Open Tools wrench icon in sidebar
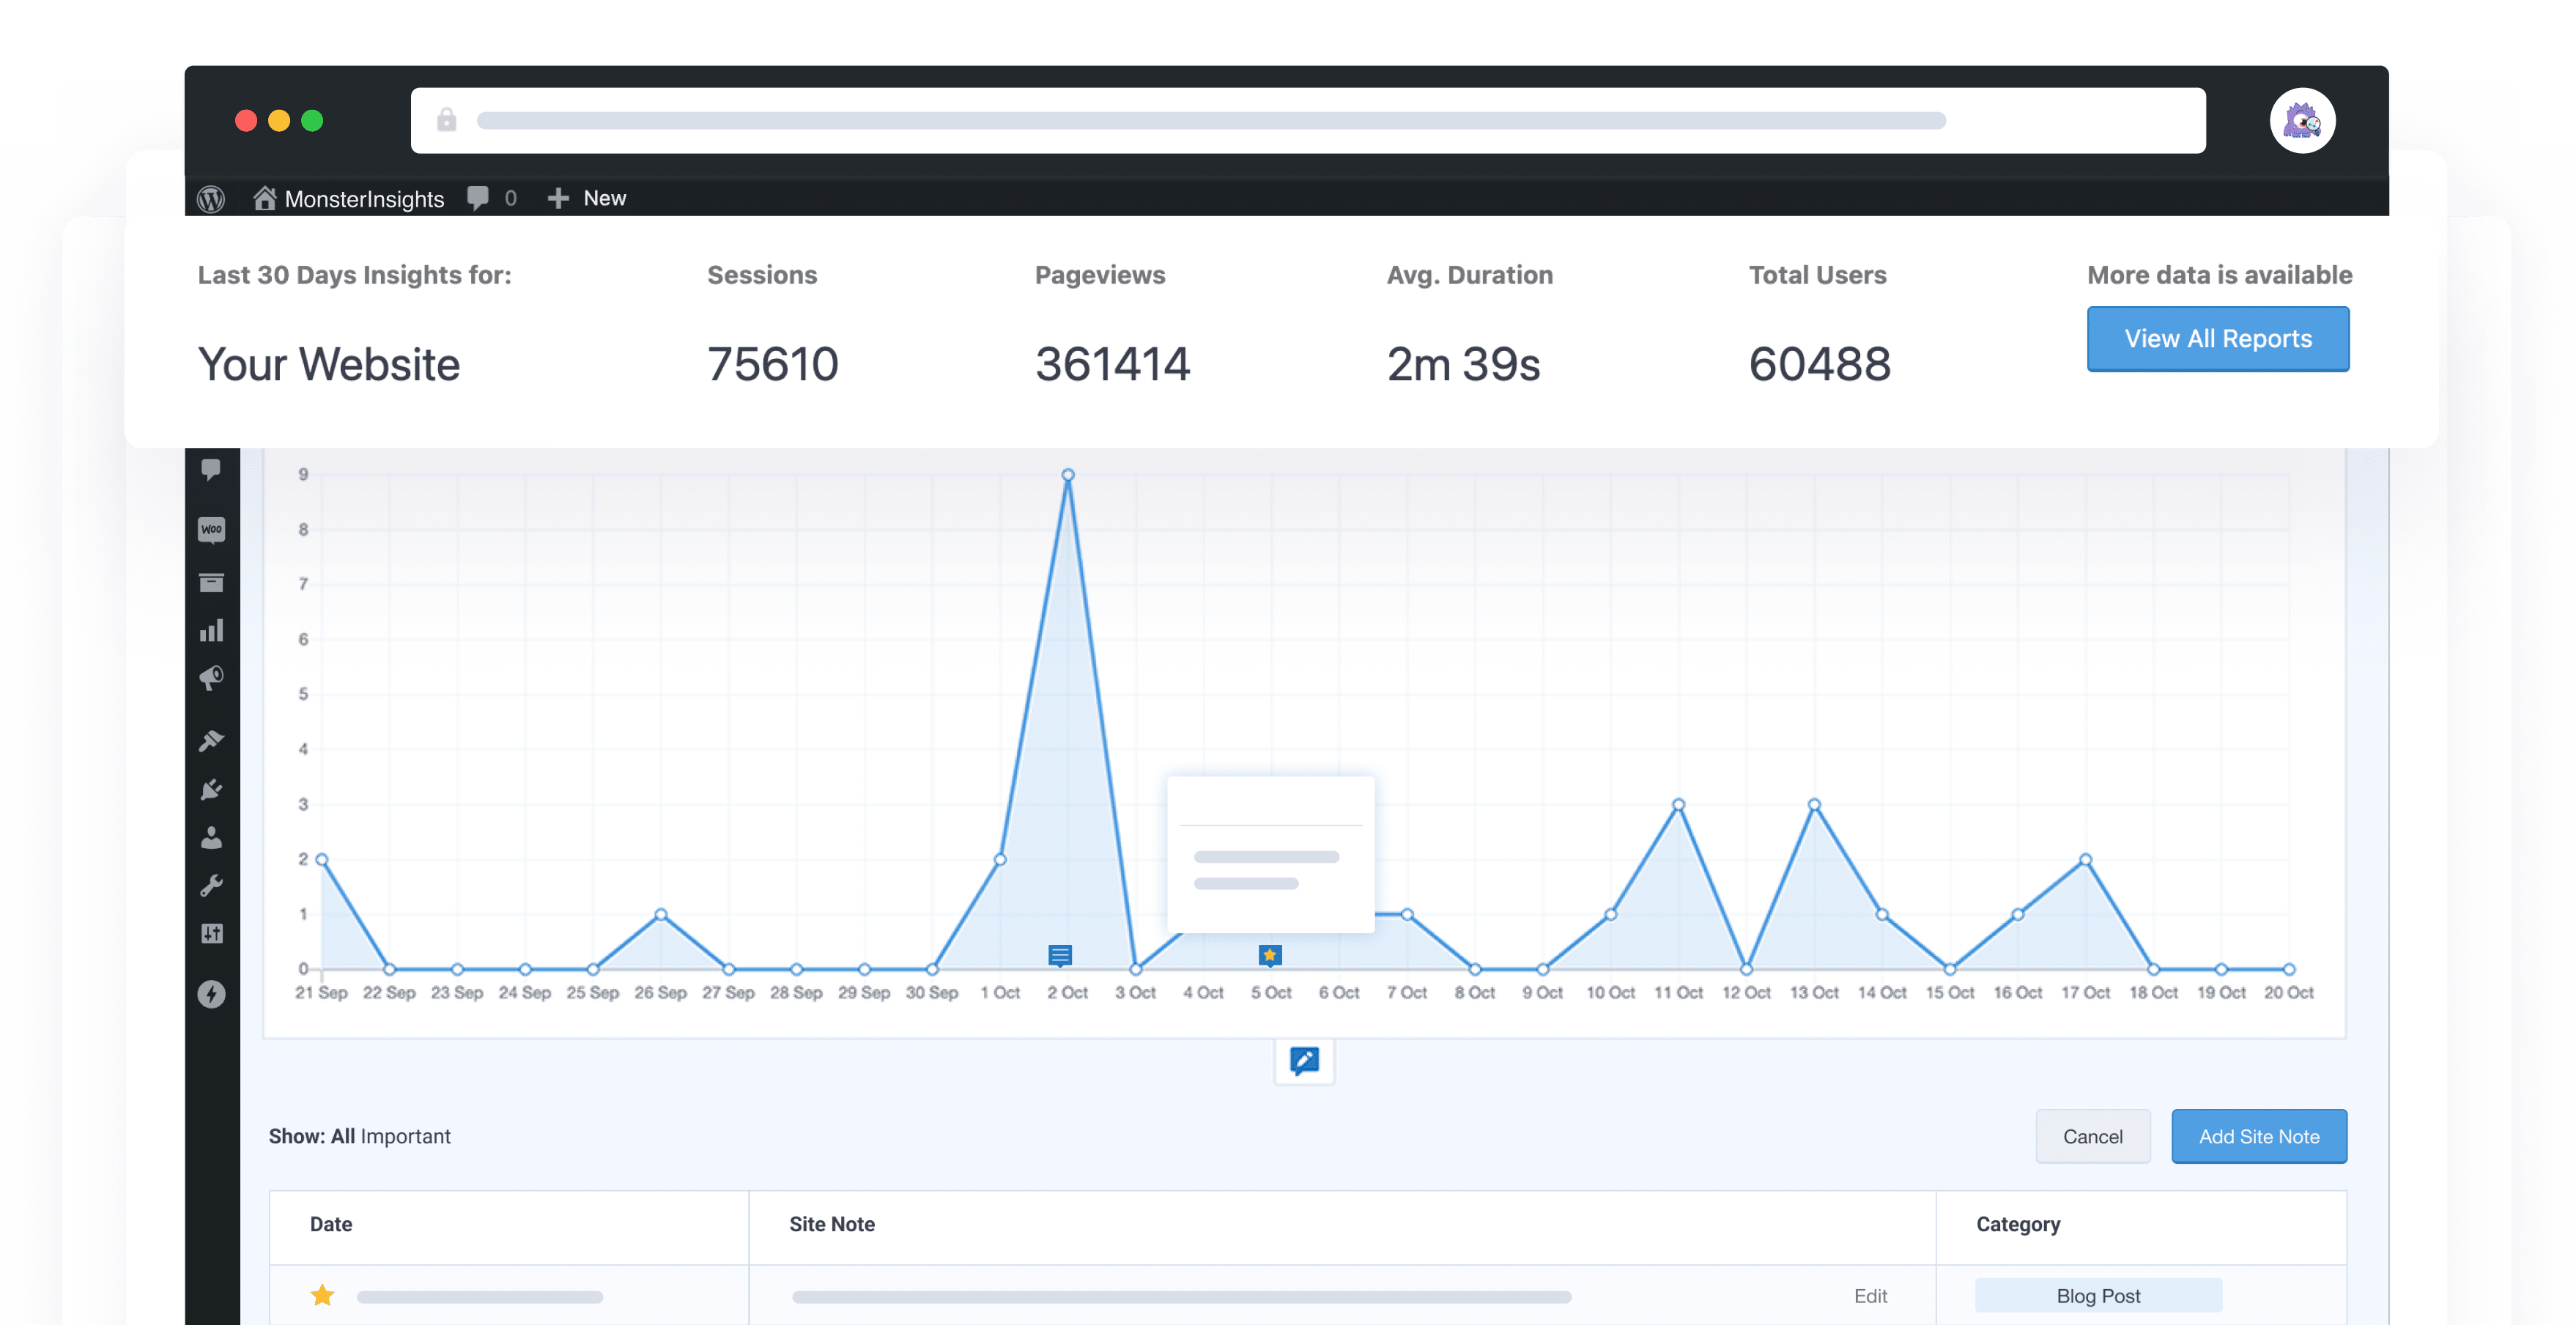 coord(211,885)
